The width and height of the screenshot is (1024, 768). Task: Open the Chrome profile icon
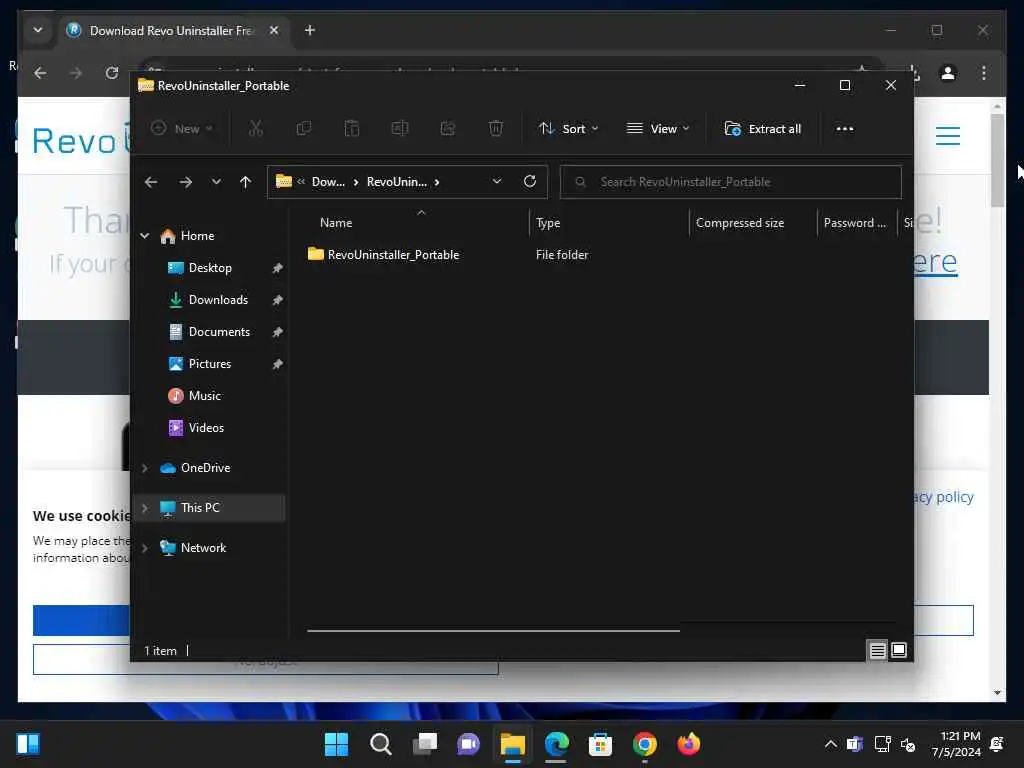[x=948, y=73]
